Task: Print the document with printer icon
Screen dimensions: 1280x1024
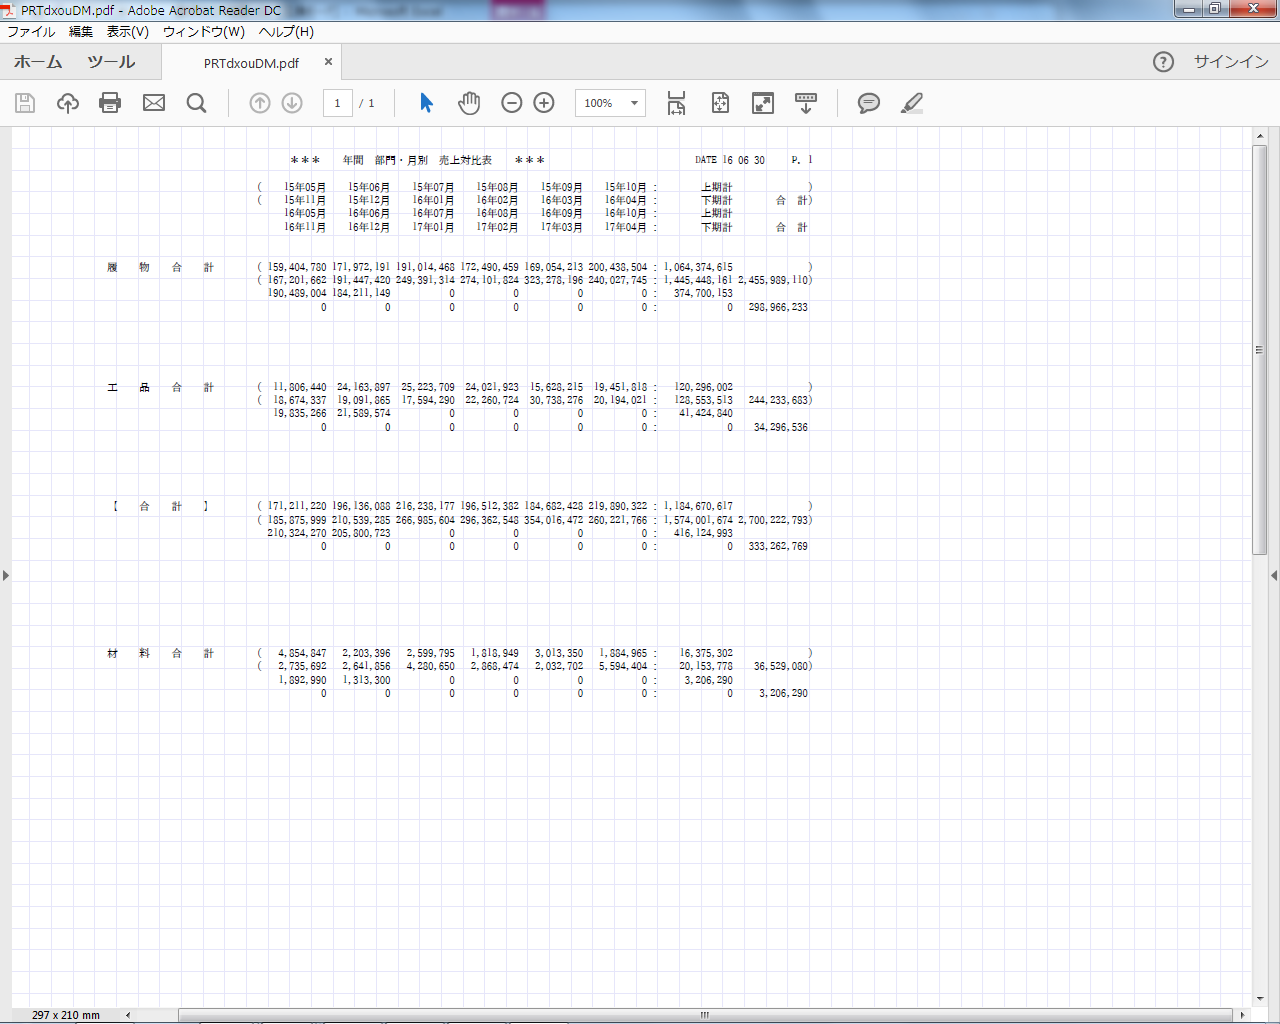Action: [110, 103]
